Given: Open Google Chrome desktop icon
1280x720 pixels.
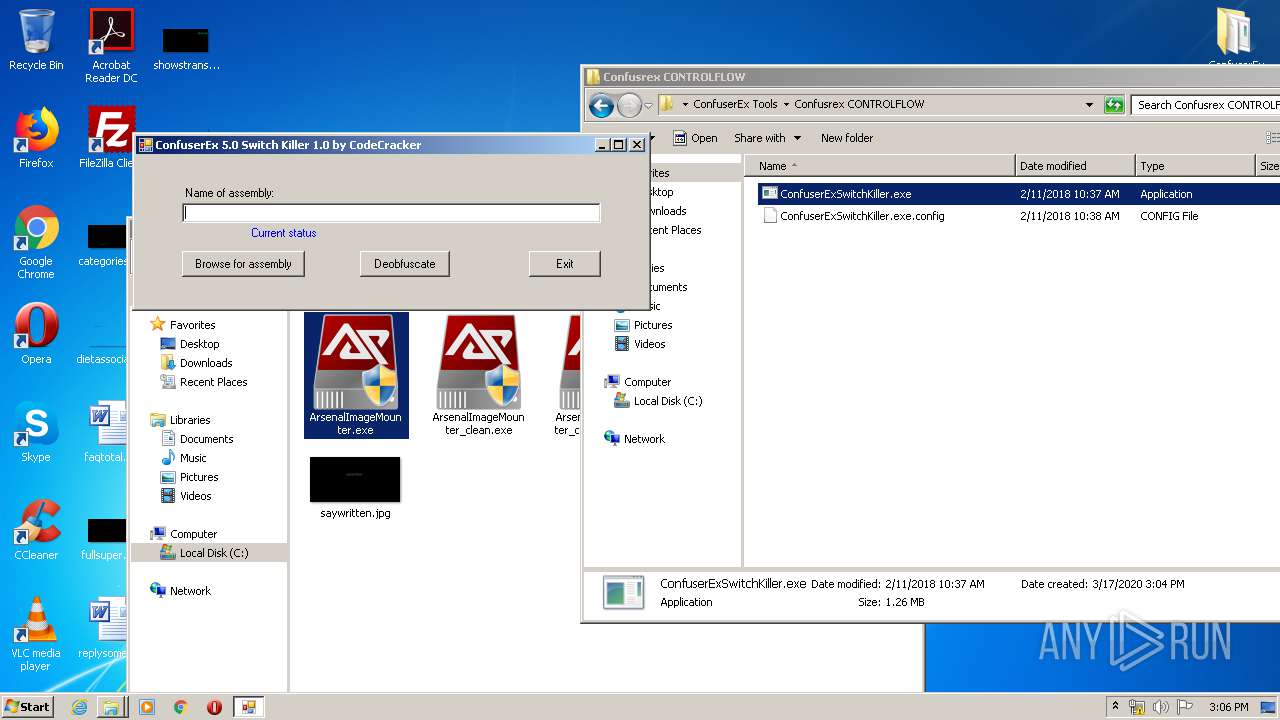Looking at the screenshot, I should [36, 243].
